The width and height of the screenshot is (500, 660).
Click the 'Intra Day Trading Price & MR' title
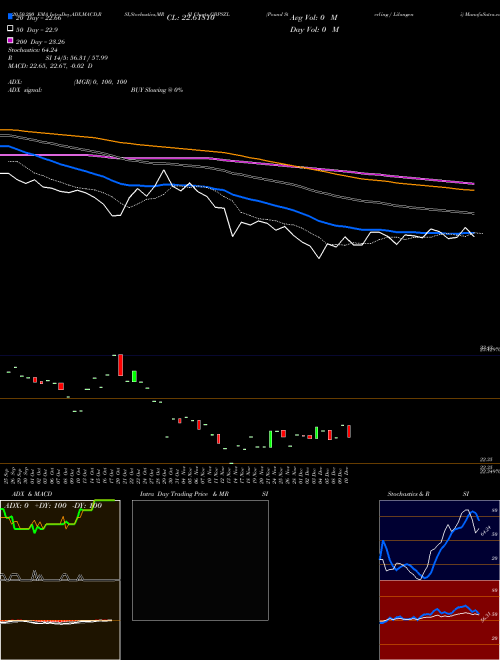pyautogui.click(x=184, y=494)
